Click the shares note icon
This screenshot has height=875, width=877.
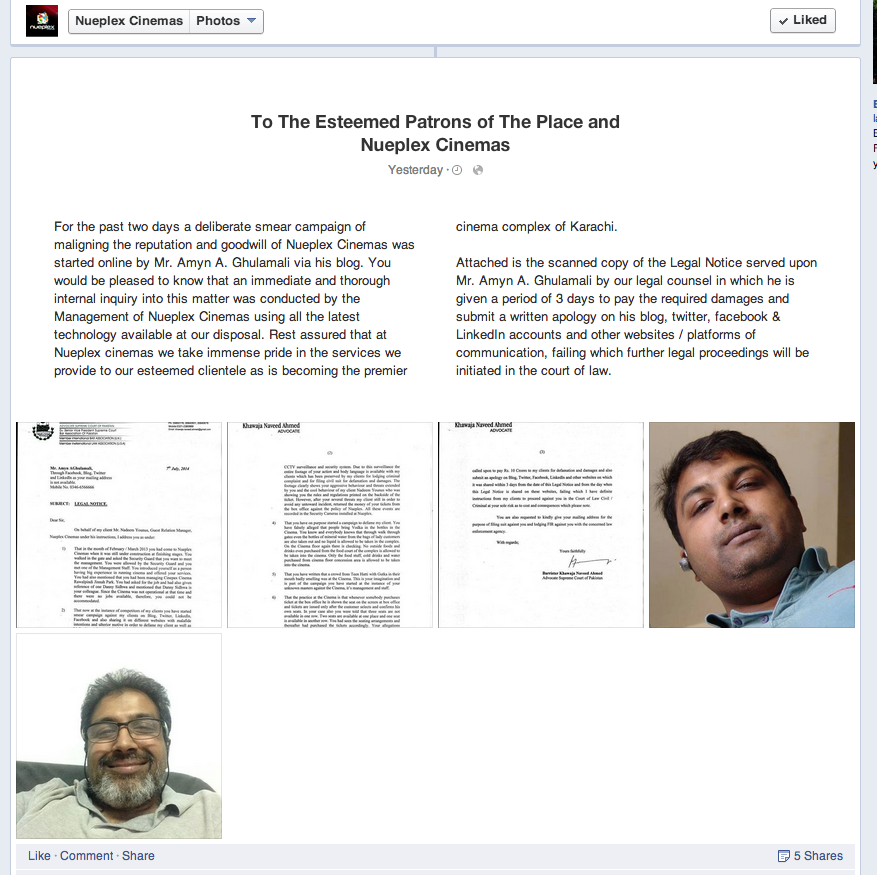(x=784, y=856)
